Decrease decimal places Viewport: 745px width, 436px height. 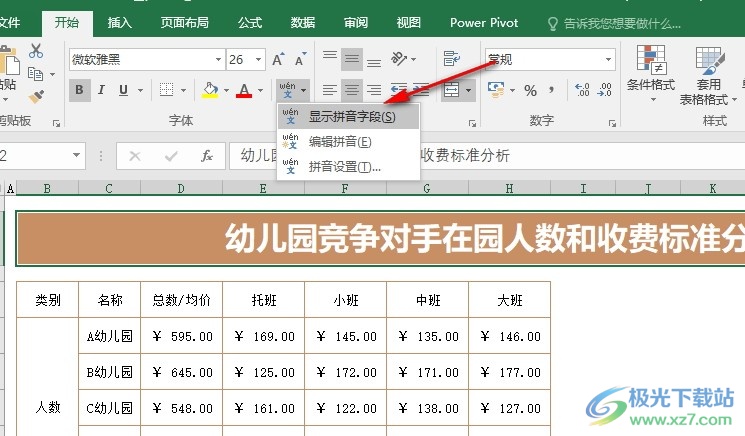604,90
